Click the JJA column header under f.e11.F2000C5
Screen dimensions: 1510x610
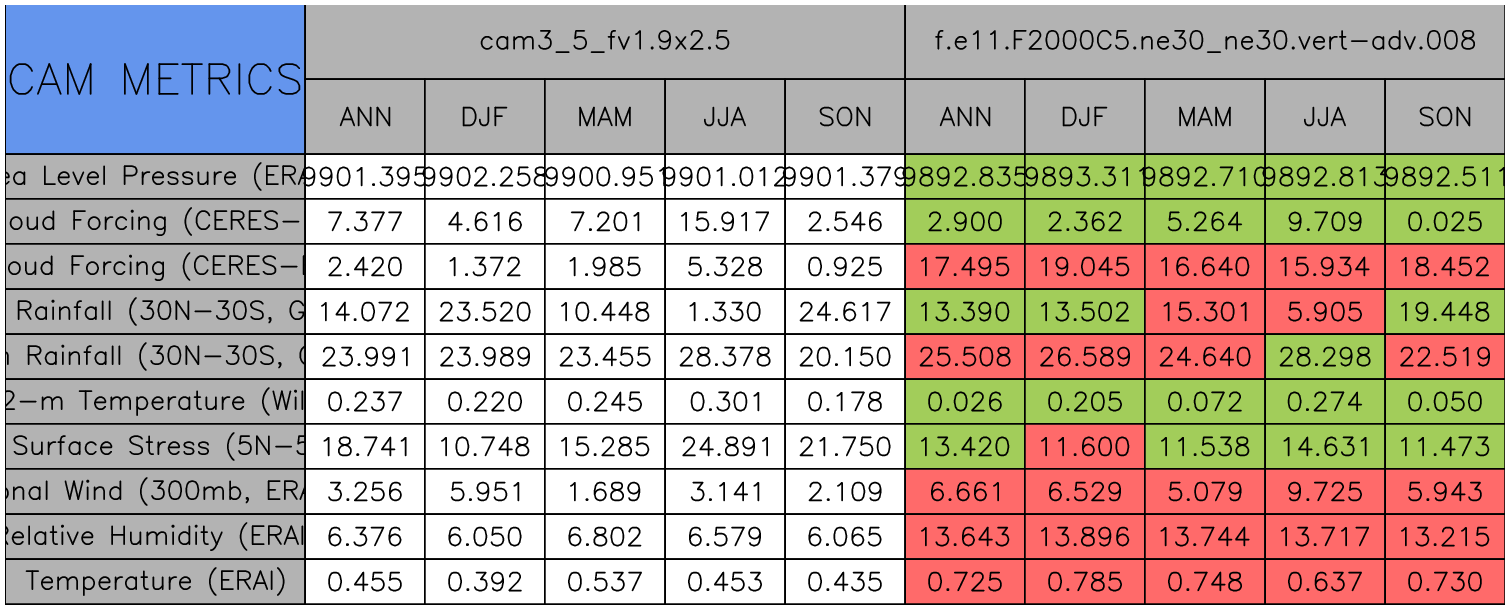point(1325,117)
